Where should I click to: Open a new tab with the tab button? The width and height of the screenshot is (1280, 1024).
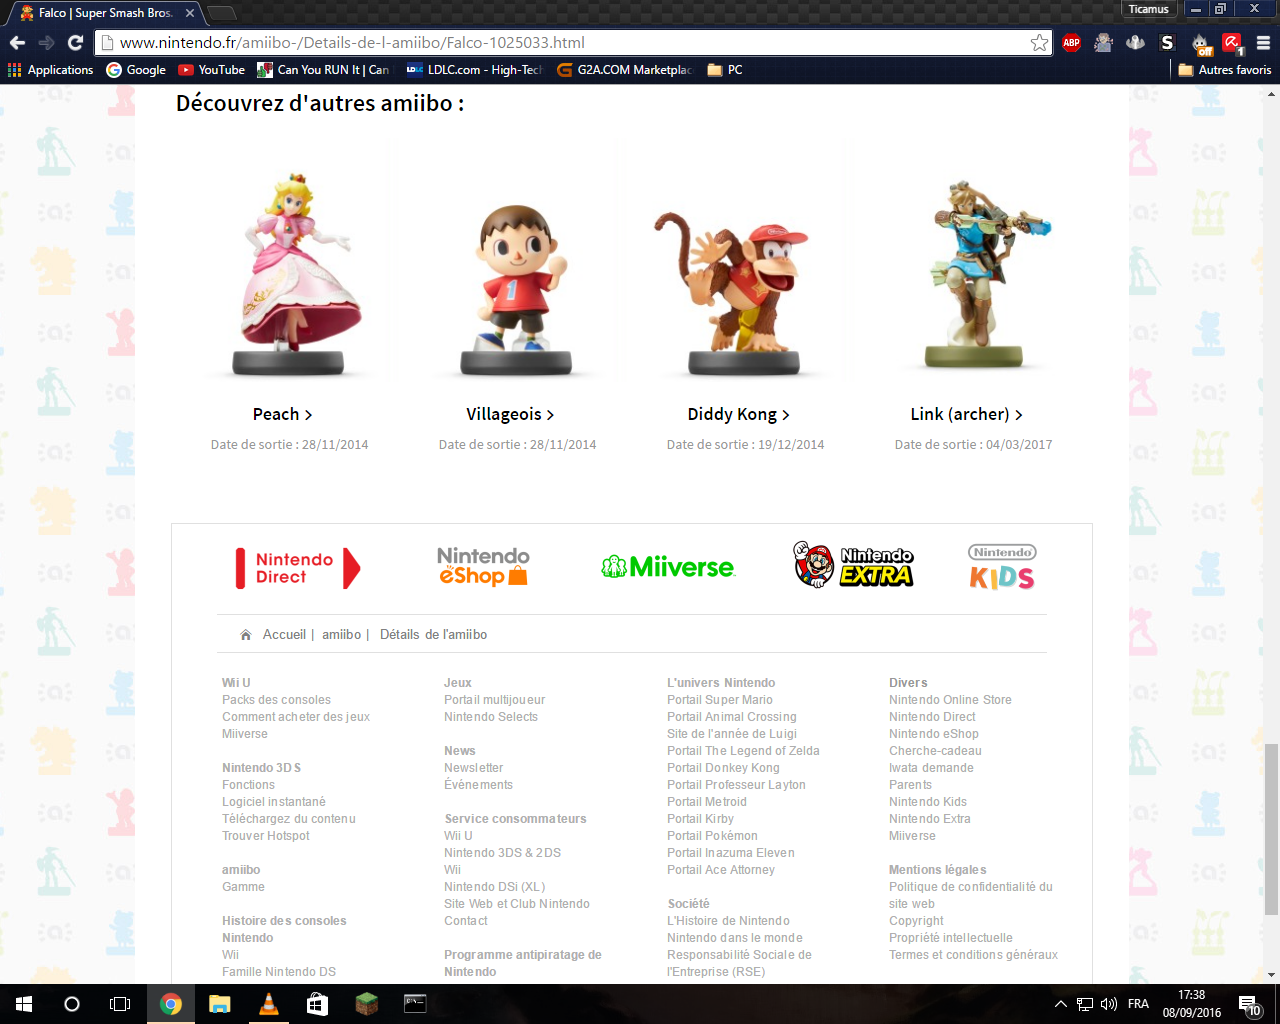point(222,13)
